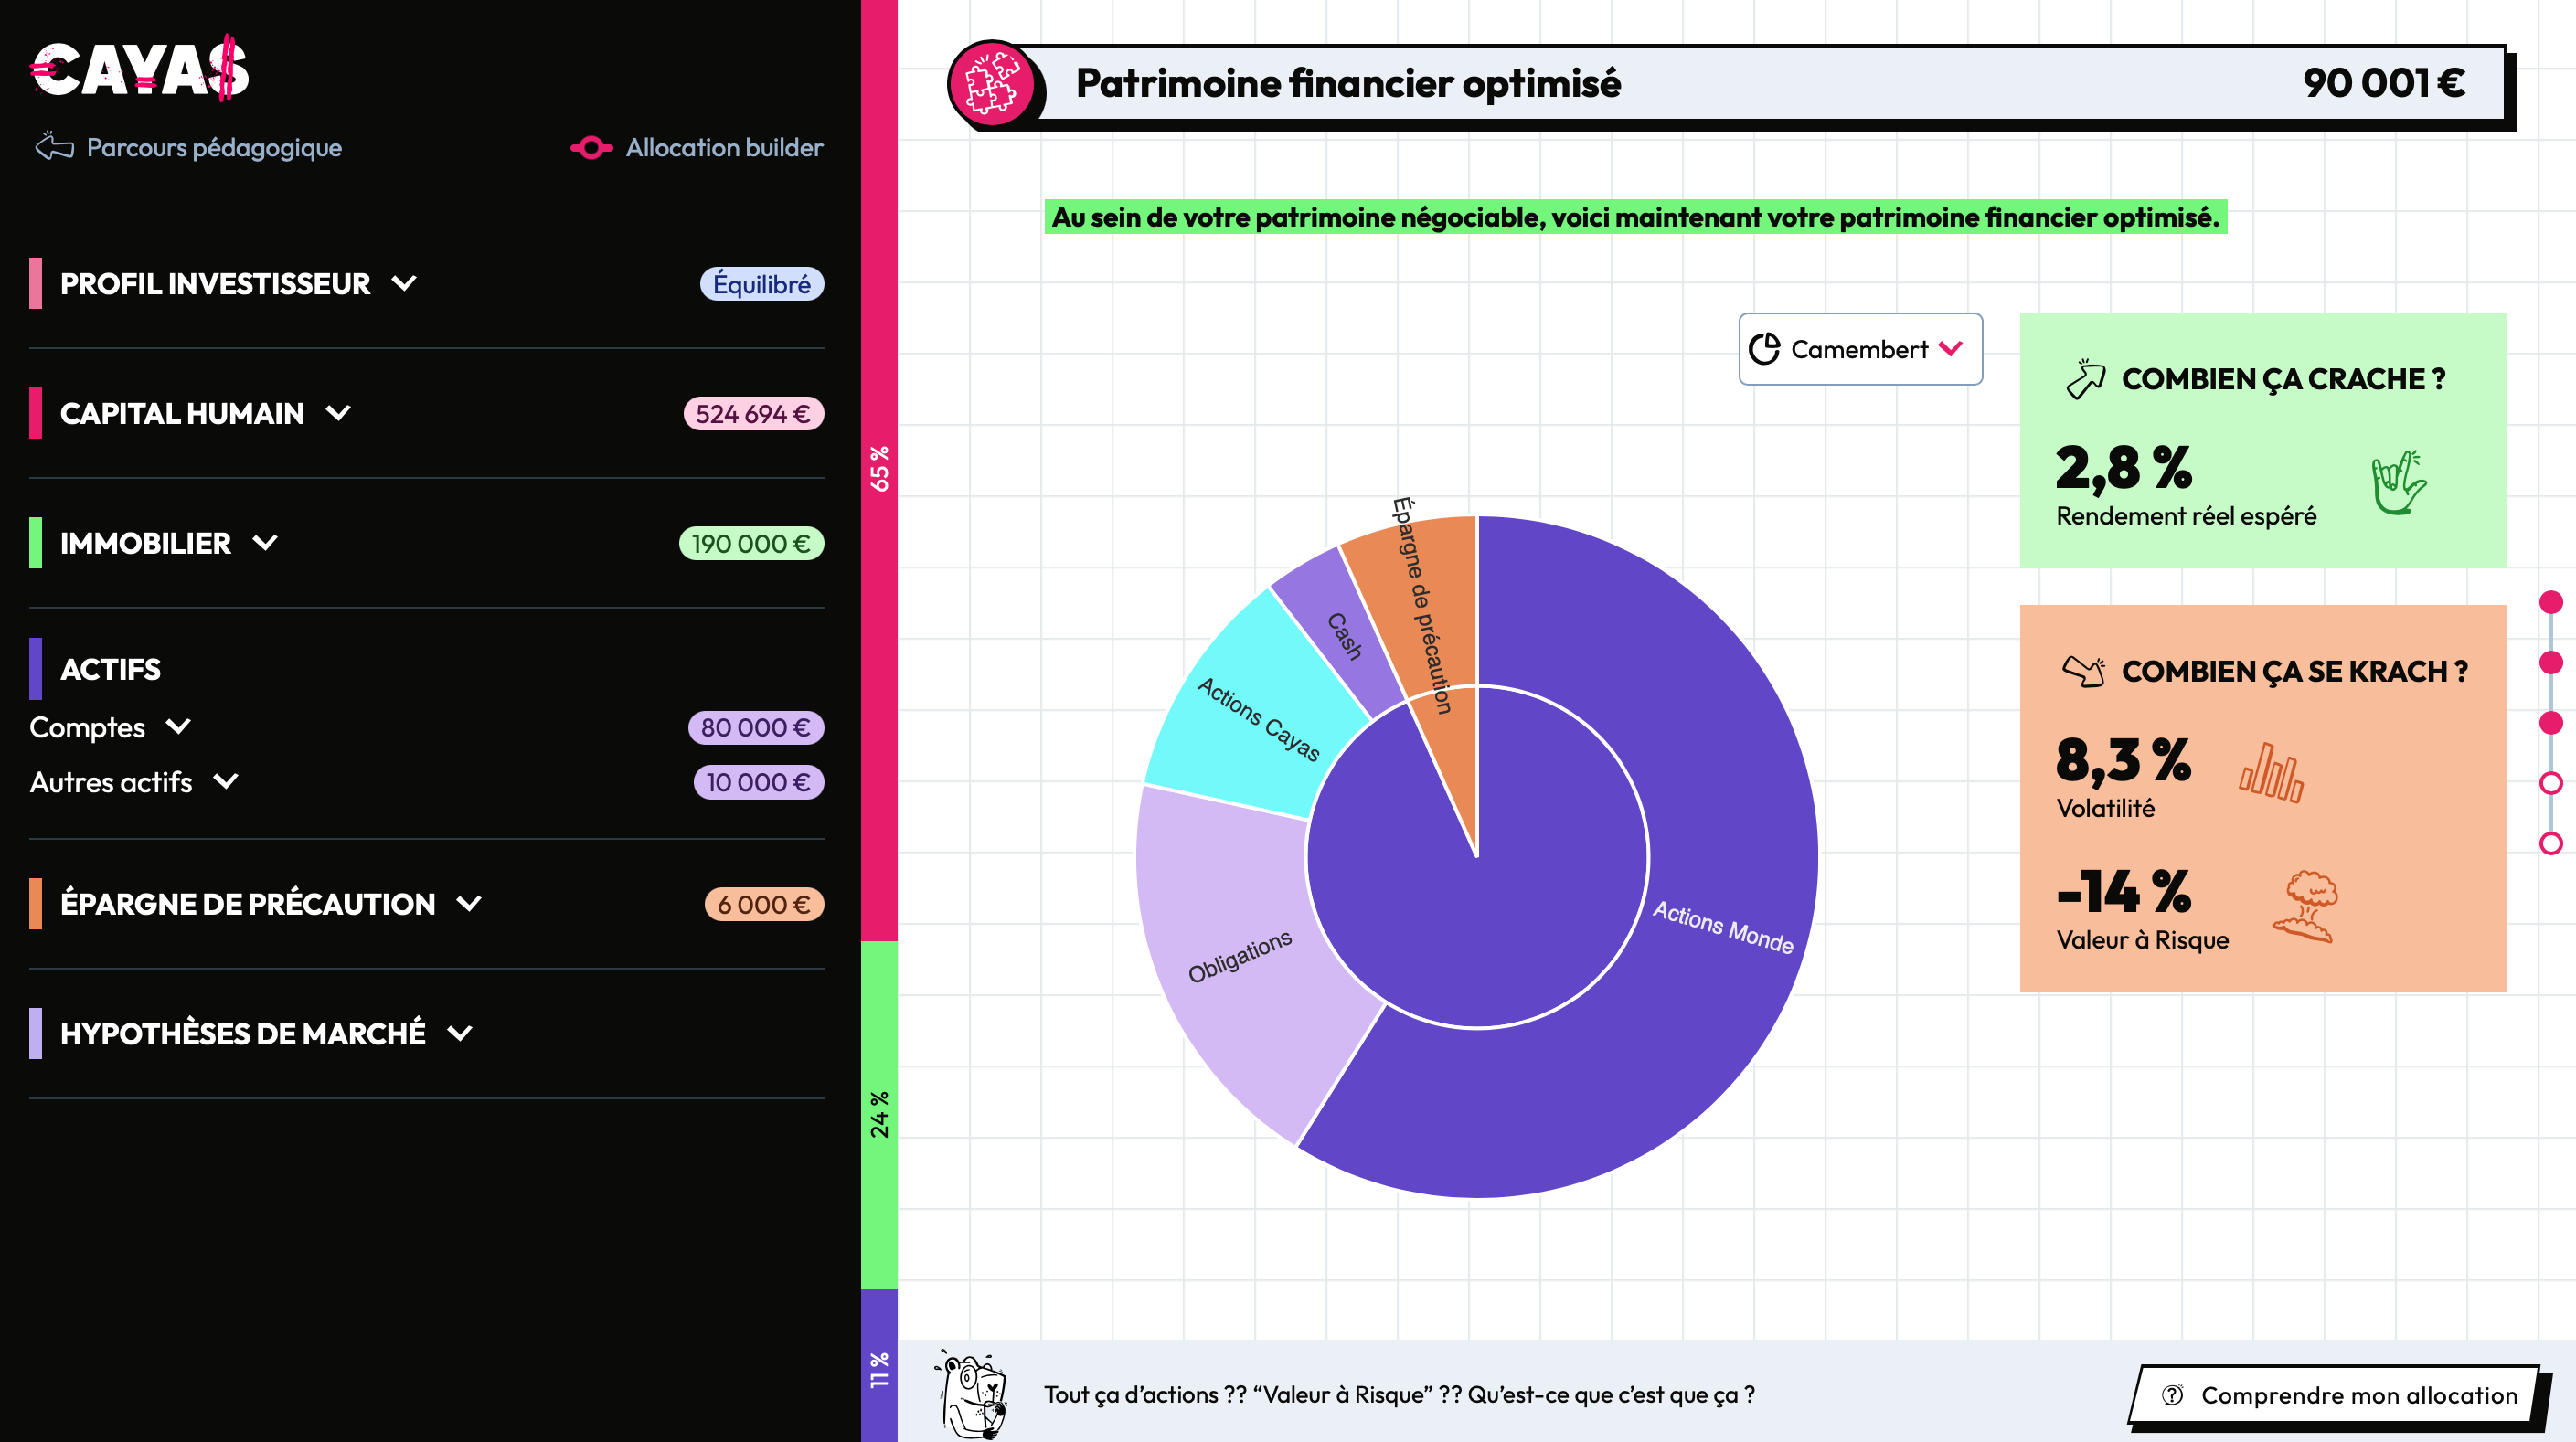Click the rock hand gesture icon
The height and width of the screenshot is (1442, 2576).
click(x=2398, y=484)
